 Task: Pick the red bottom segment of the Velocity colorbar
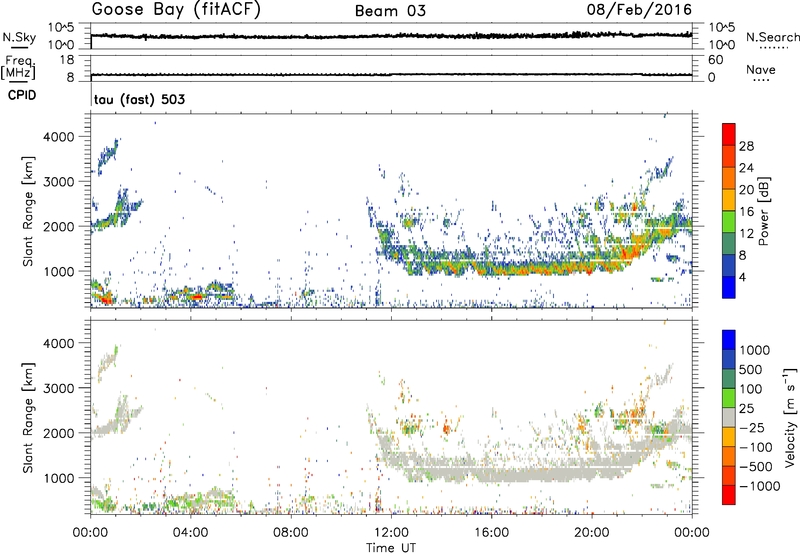(x=729, y=495)
